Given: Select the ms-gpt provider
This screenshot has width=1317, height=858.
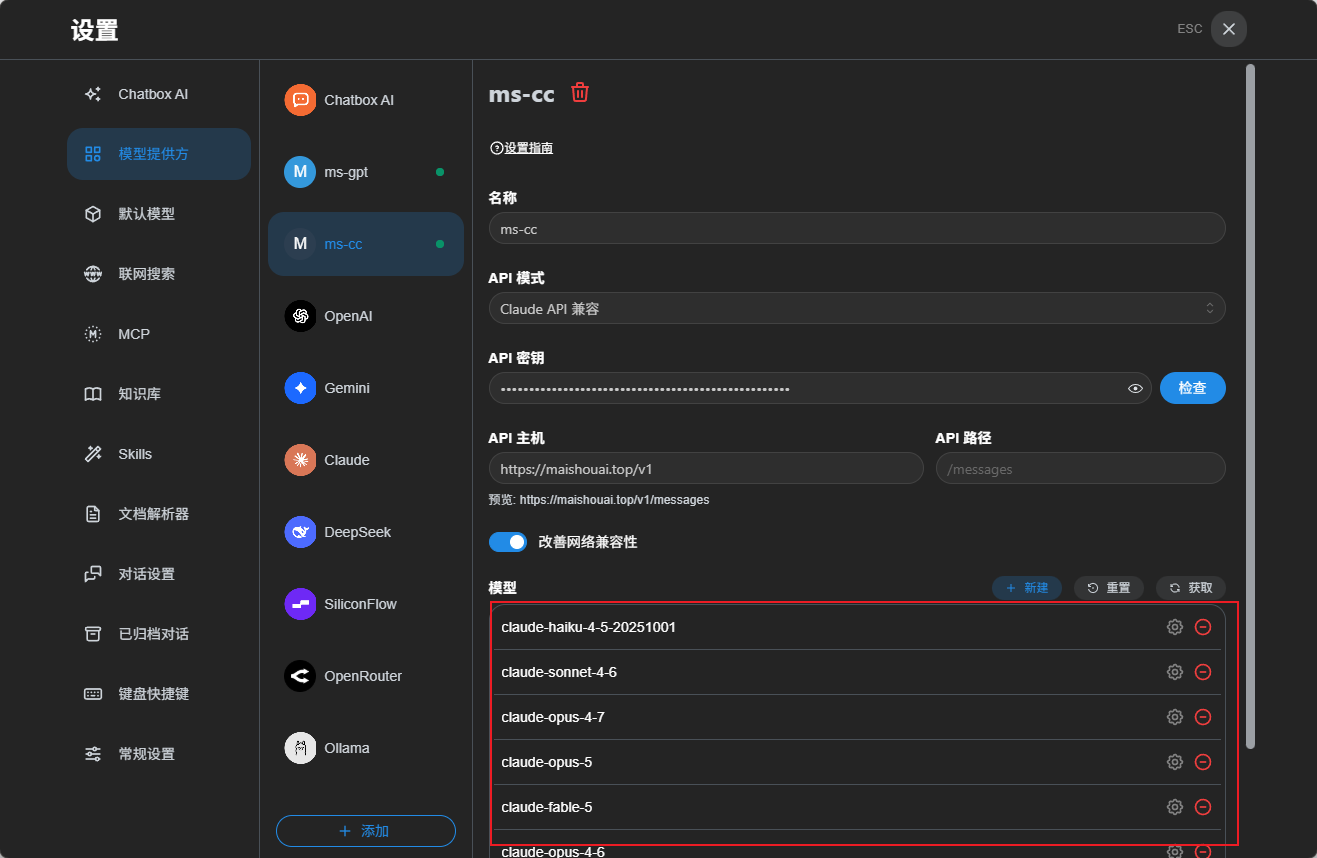Looking at the screenshot, I should [366, 172].
